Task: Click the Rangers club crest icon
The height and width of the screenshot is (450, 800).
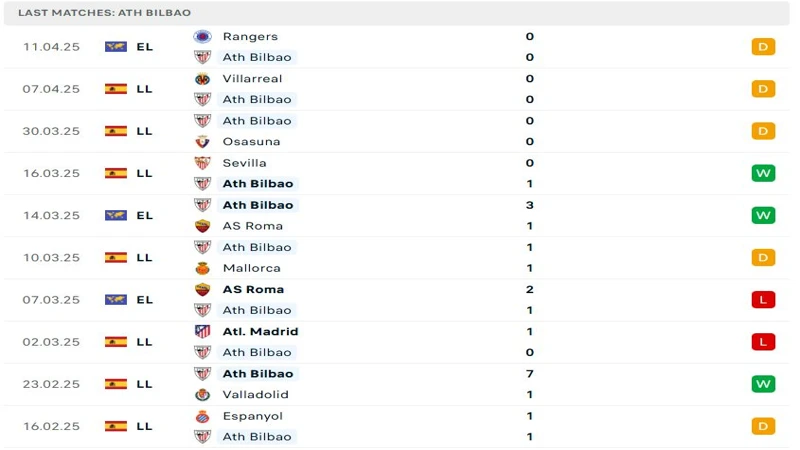Action: (203, 36)
